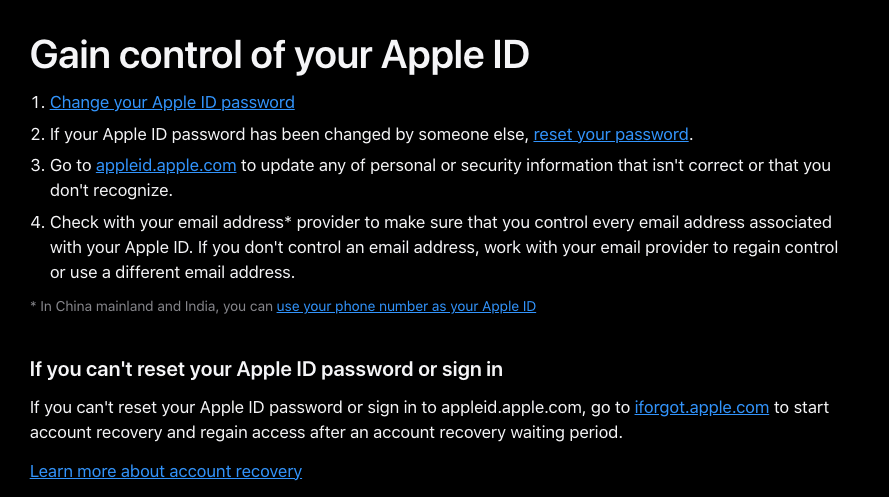
Task: Click the step 2 text about password changed by someone else
Action: coord(290,134)
